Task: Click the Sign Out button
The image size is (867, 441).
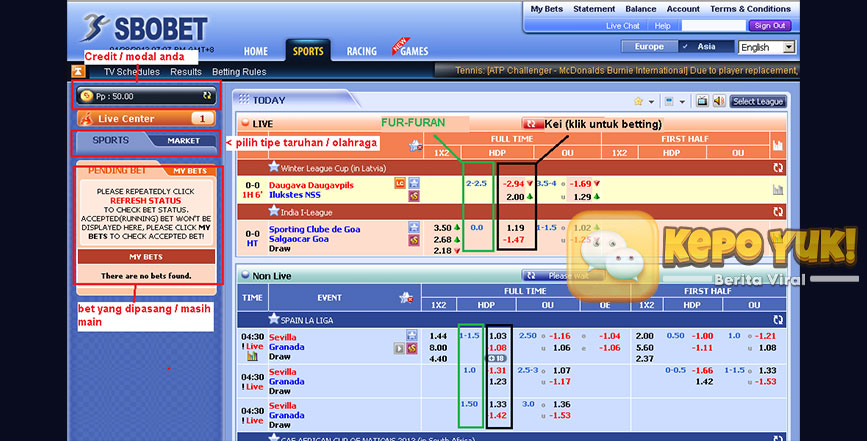Action: coord(770,25)
